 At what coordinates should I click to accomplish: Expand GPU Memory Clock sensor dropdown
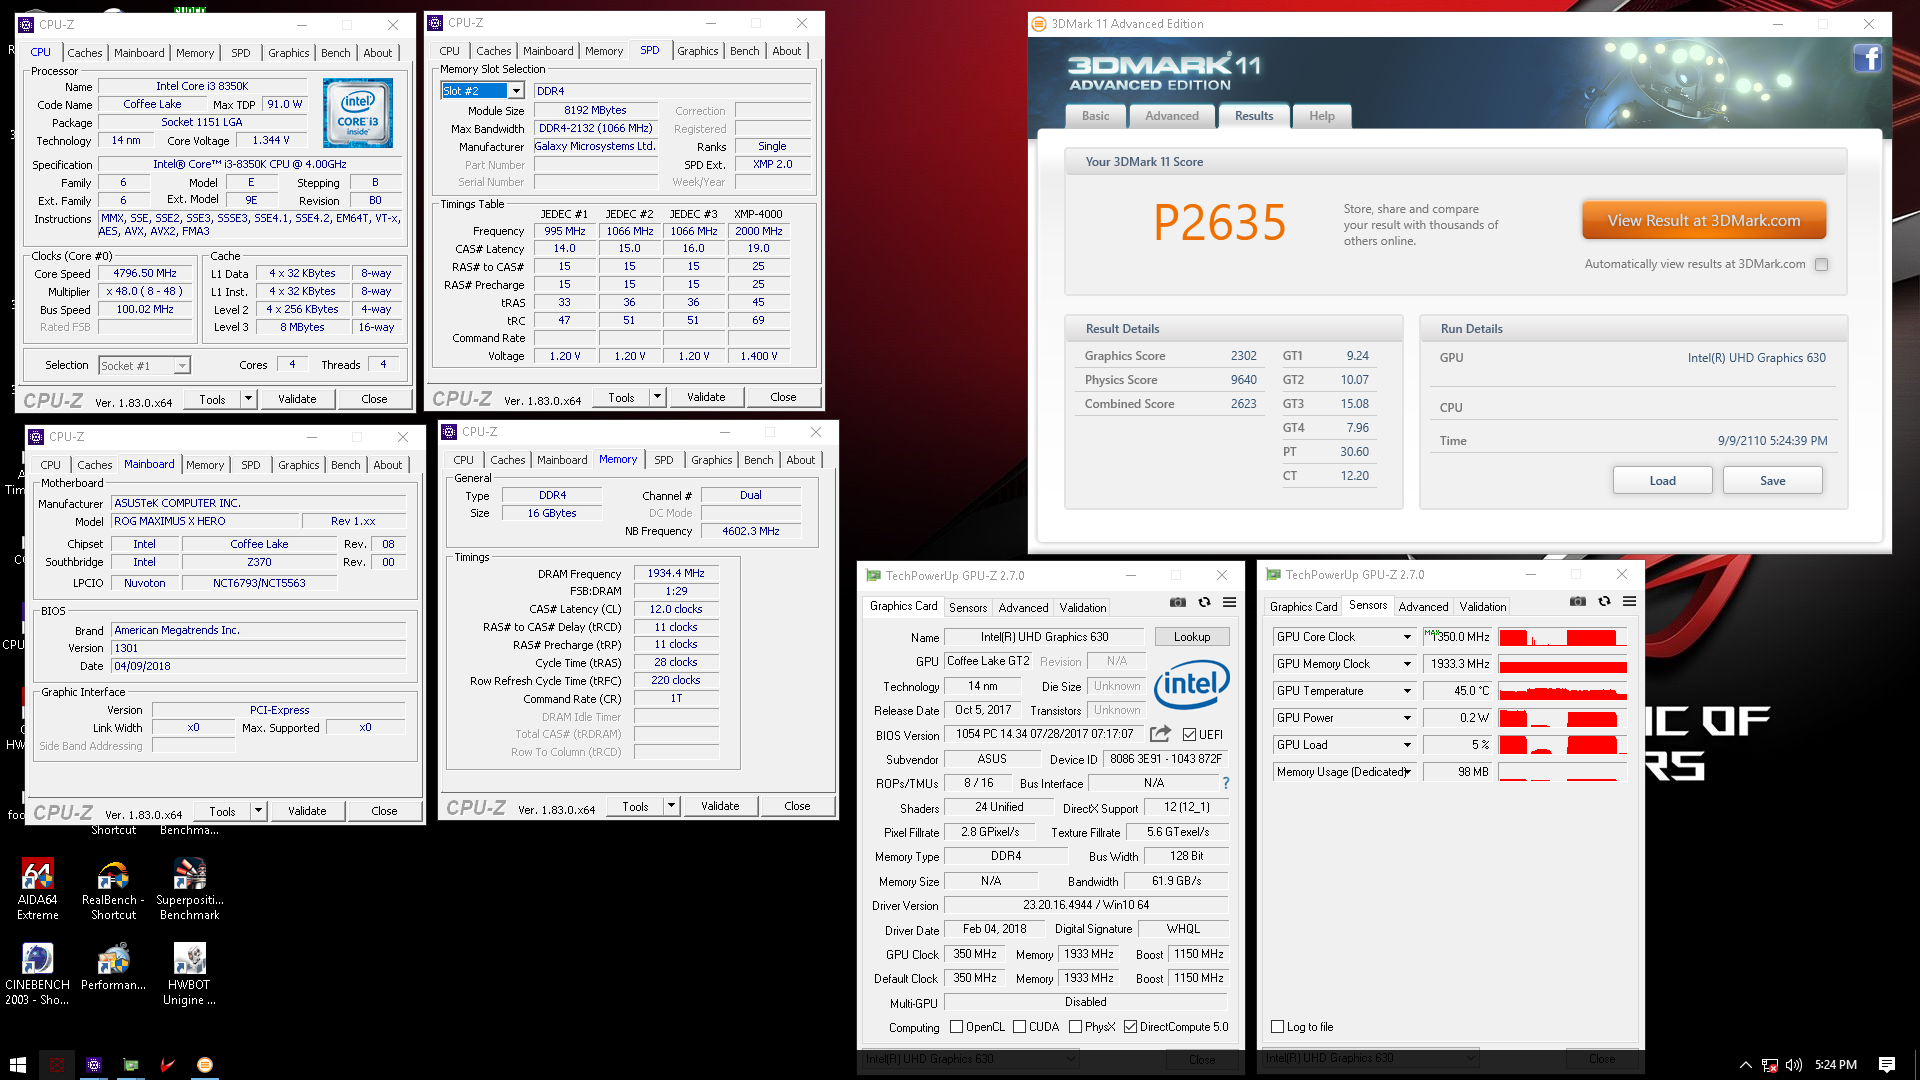click(x=1407, y=664)
